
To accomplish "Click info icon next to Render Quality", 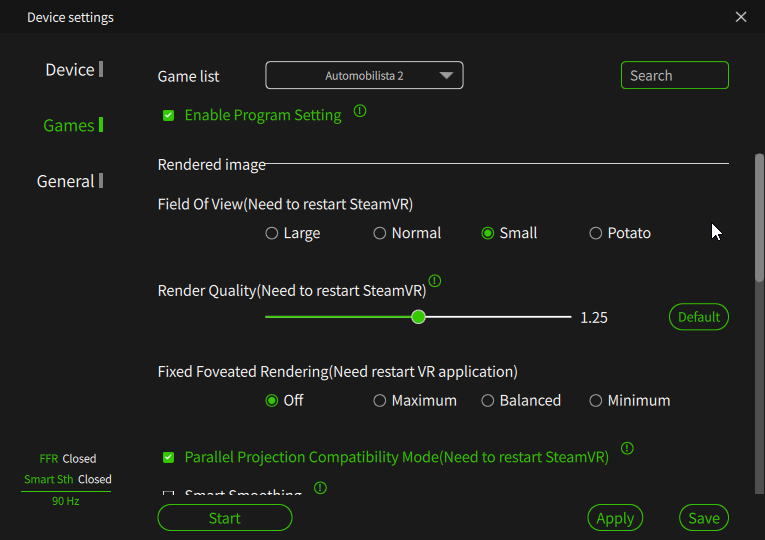I will pyautogui.click(x=435, y=281).
